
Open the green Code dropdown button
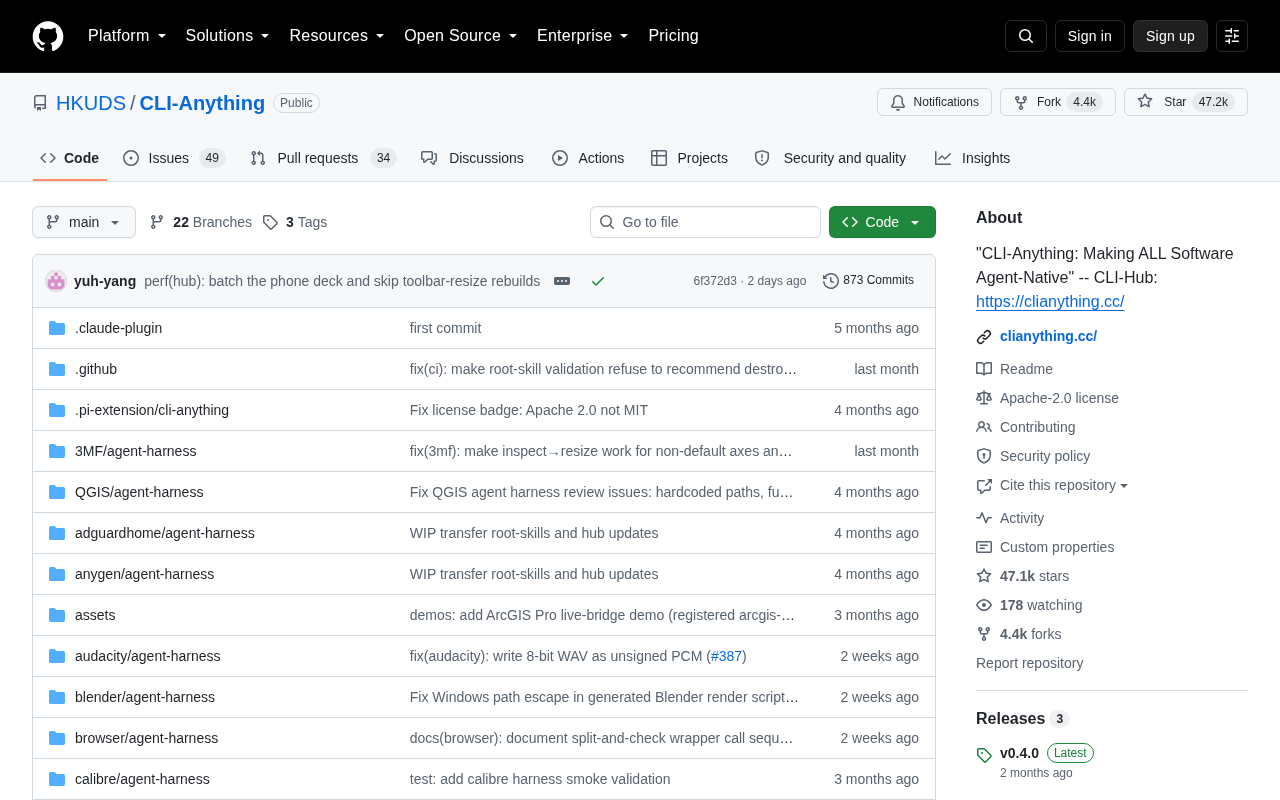tap(882, 222)
